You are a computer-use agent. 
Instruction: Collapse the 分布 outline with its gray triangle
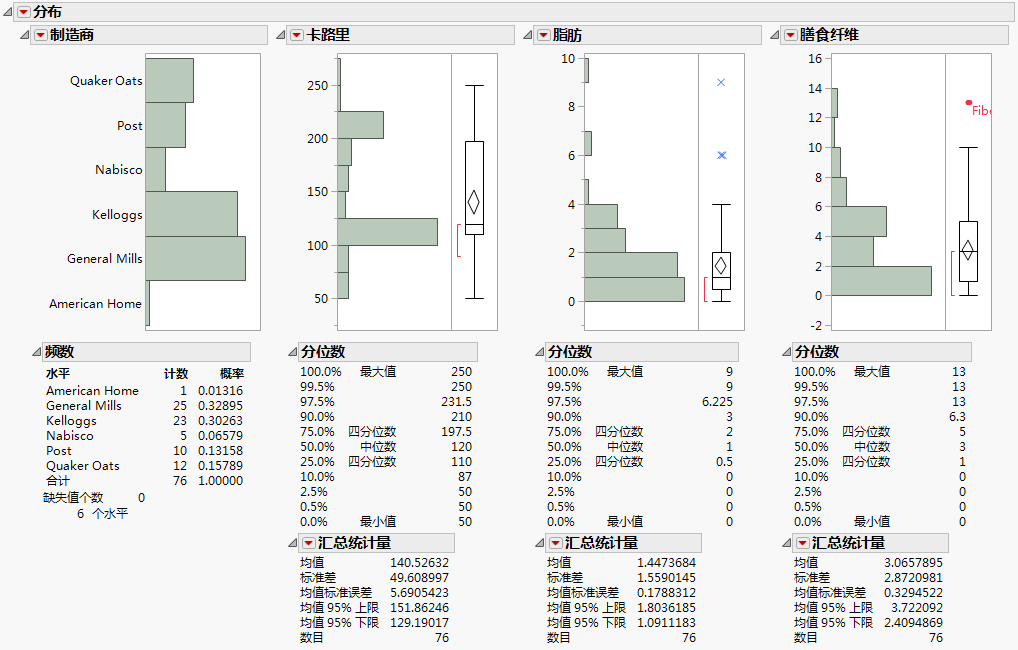pos(7,12)
